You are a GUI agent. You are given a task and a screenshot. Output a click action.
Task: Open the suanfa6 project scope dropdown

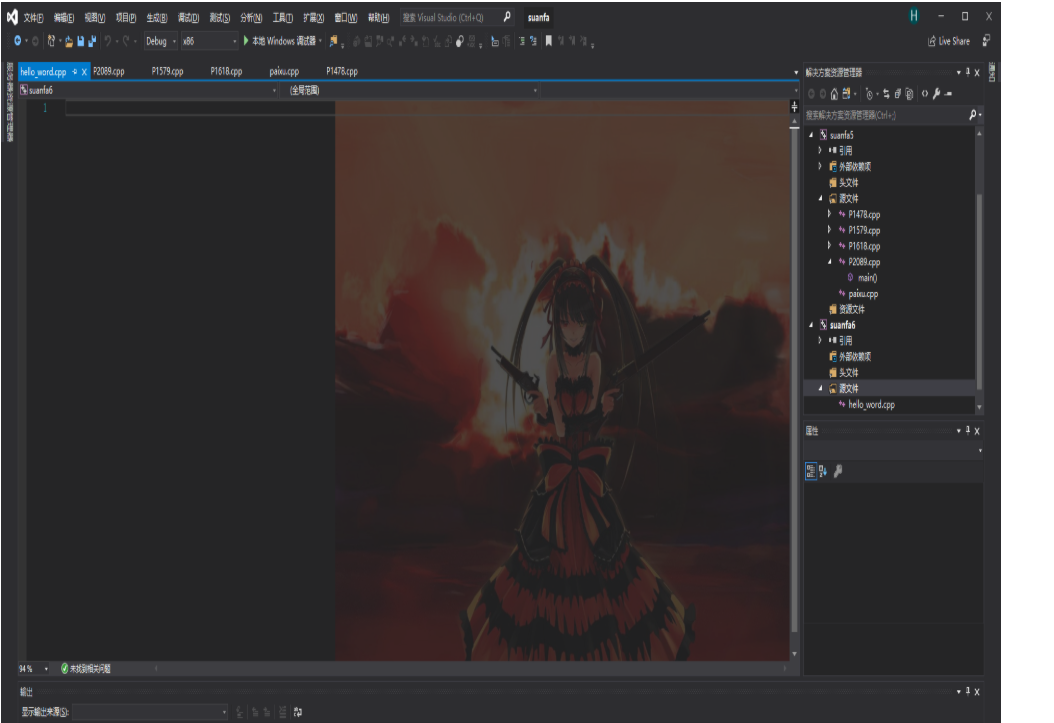click(148, 90)
